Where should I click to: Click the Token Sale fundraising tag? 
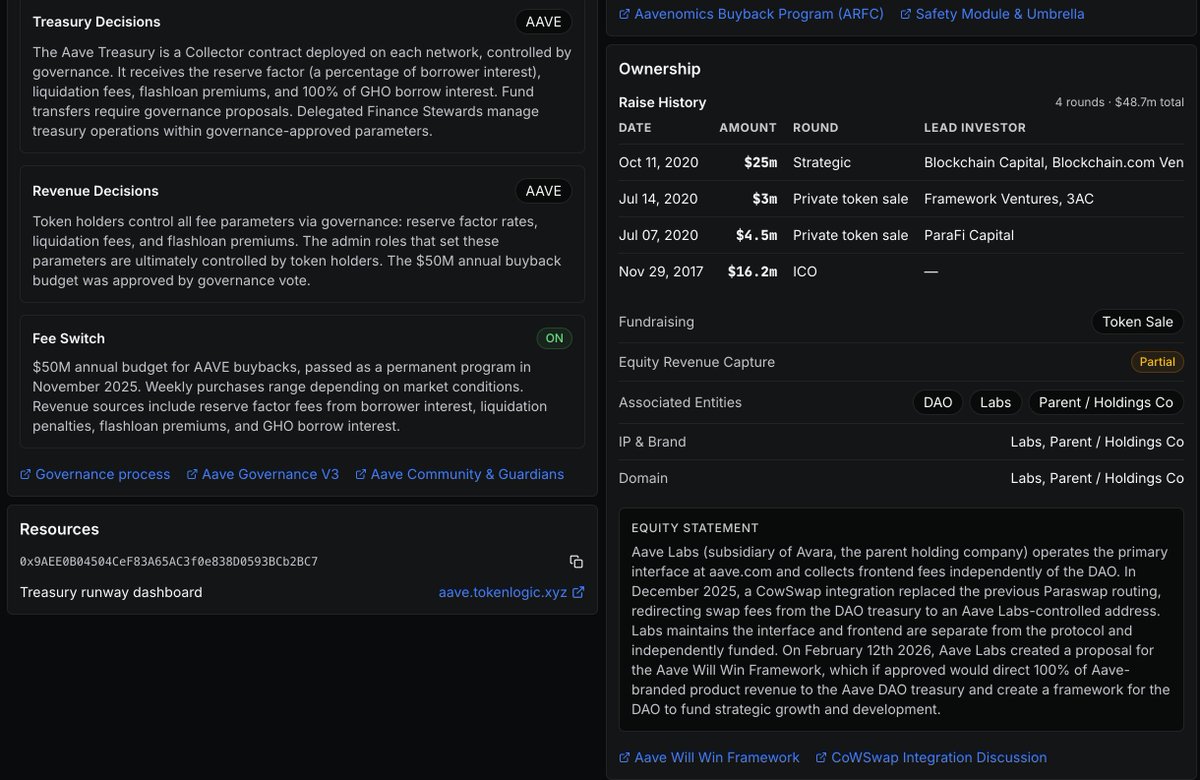(x=1138, y=322)
